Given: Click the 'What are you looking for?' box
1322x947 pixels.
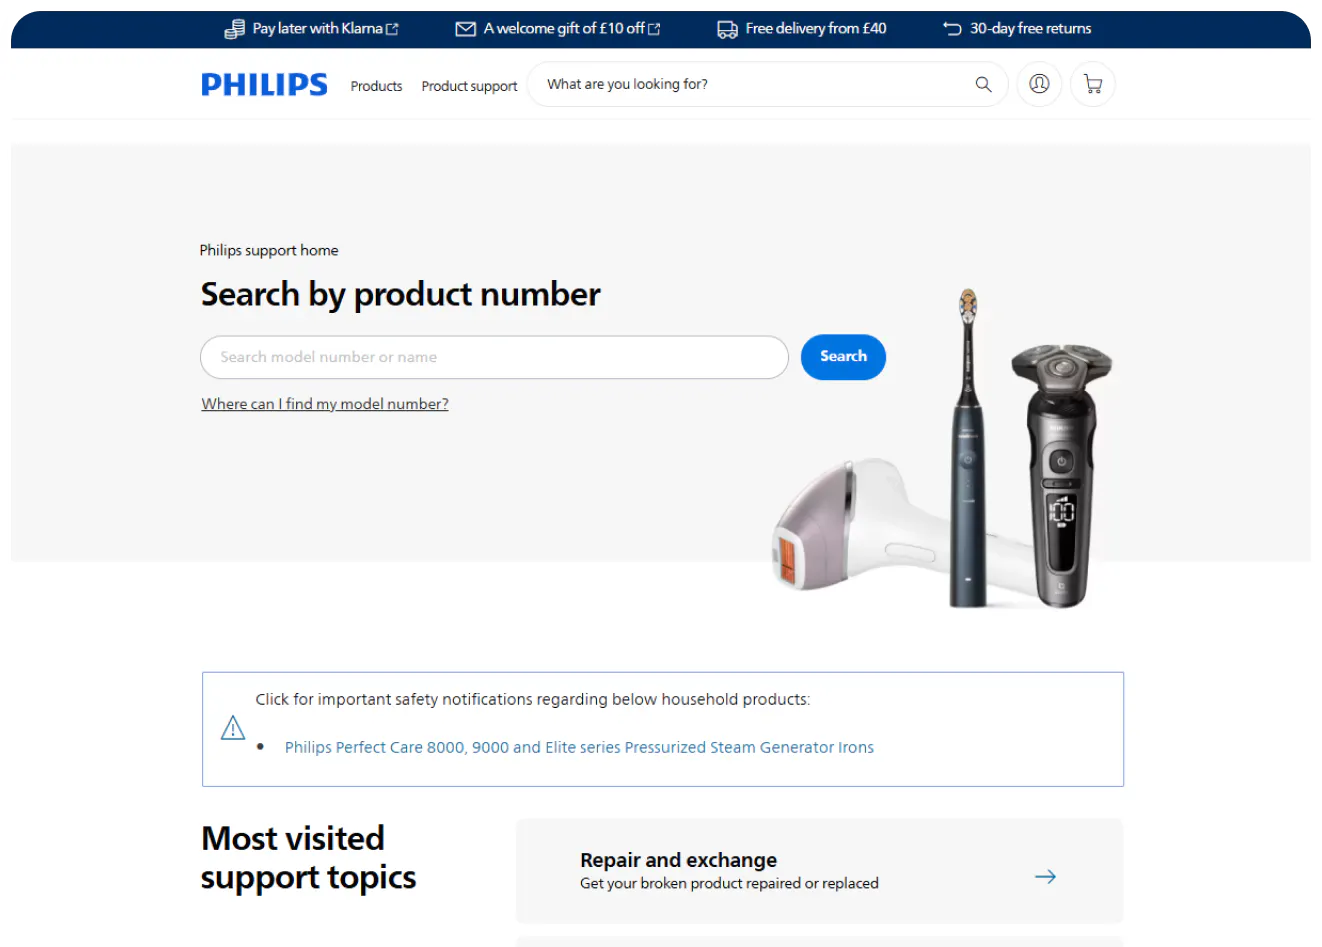Looking at the screenshot, I should coord(767,84).
